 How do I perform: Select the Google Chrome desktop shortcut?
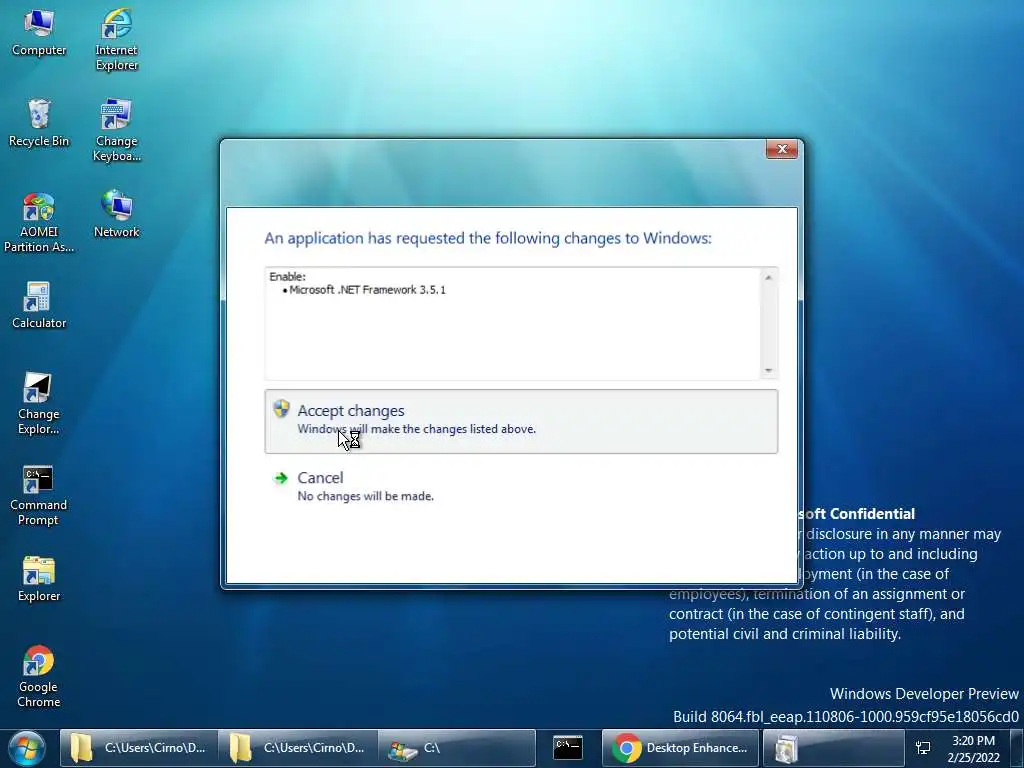point(39,677)
